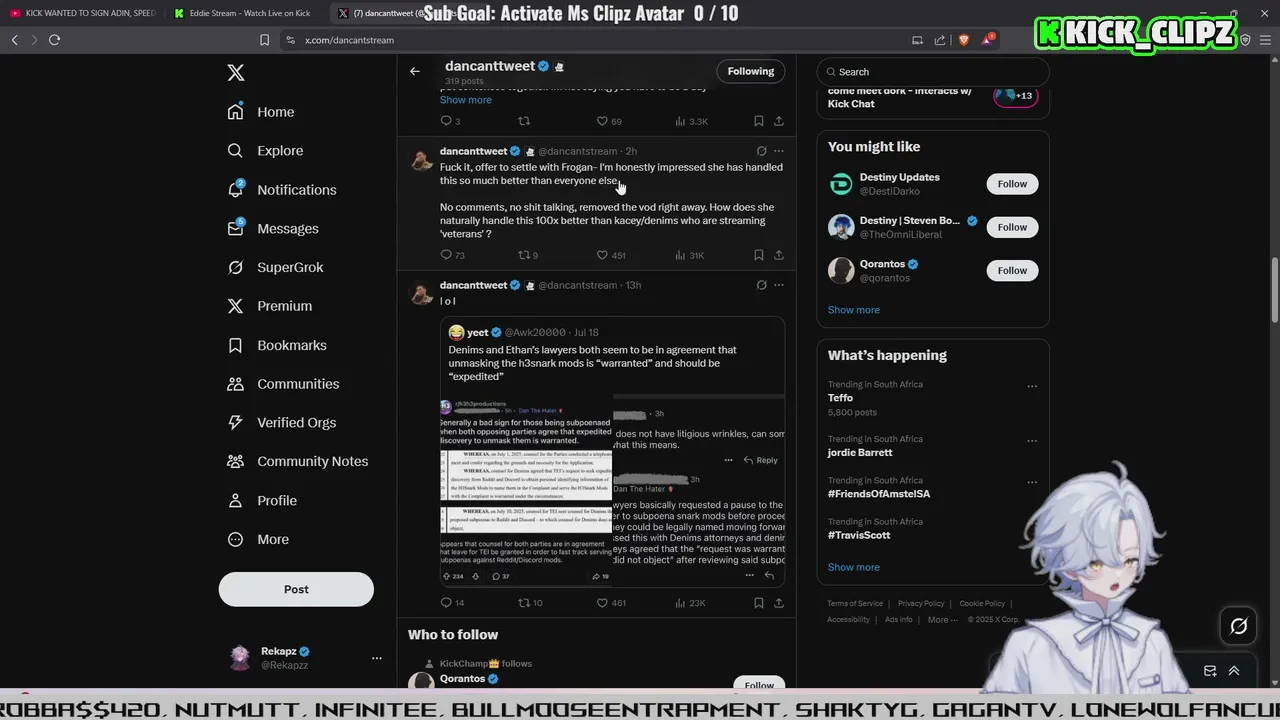Open the Terms of Service link
The height and width of the screenshot is (720, 1280).
(855, 604)
